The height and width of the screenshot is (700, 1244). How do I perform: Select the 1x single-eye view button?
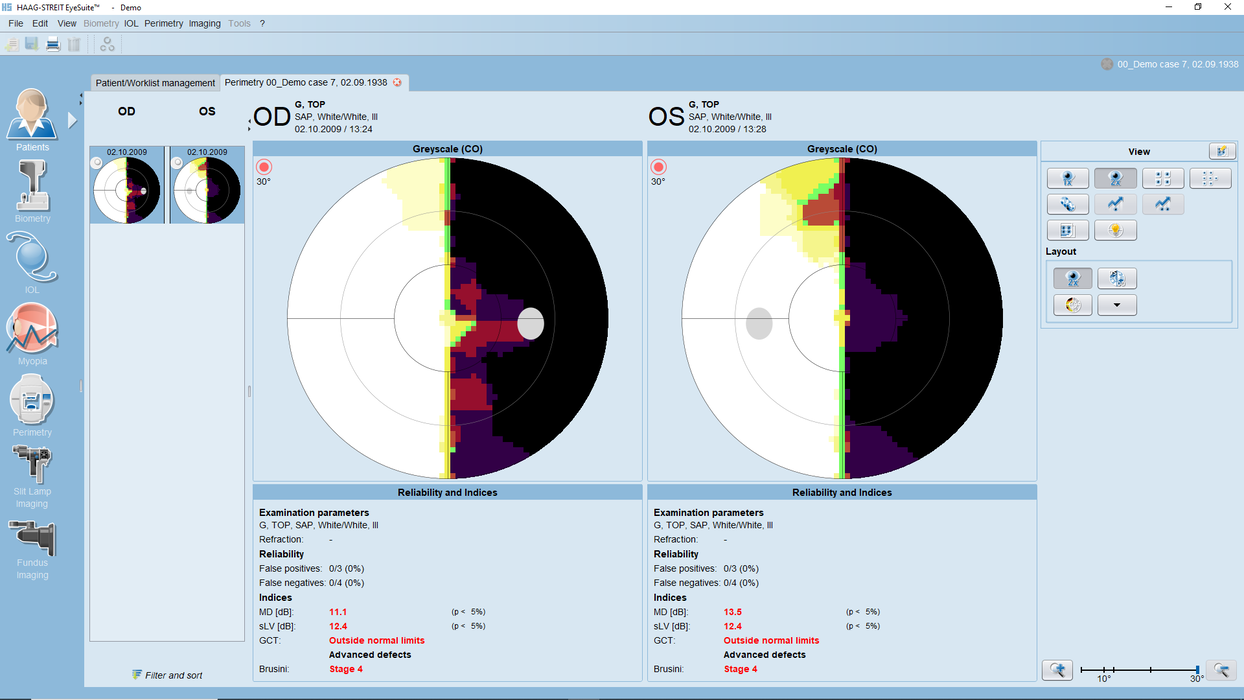pos(1068,179)
